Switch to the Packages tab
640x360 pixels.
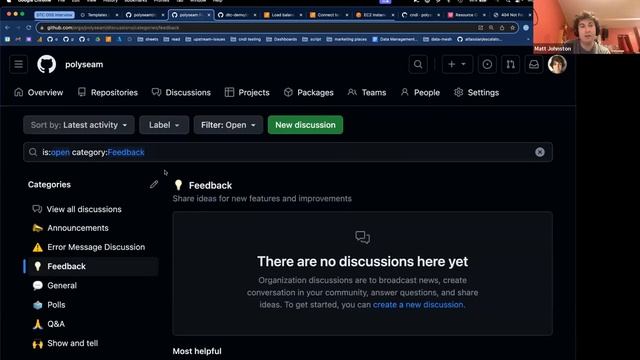pyautogui.click(x=309, y=93)
